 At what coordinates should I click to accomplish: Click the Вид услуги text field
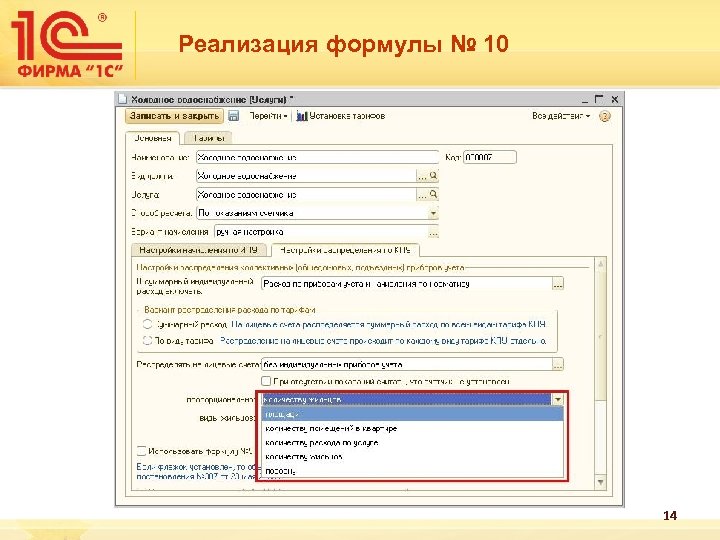coord(306,176)
